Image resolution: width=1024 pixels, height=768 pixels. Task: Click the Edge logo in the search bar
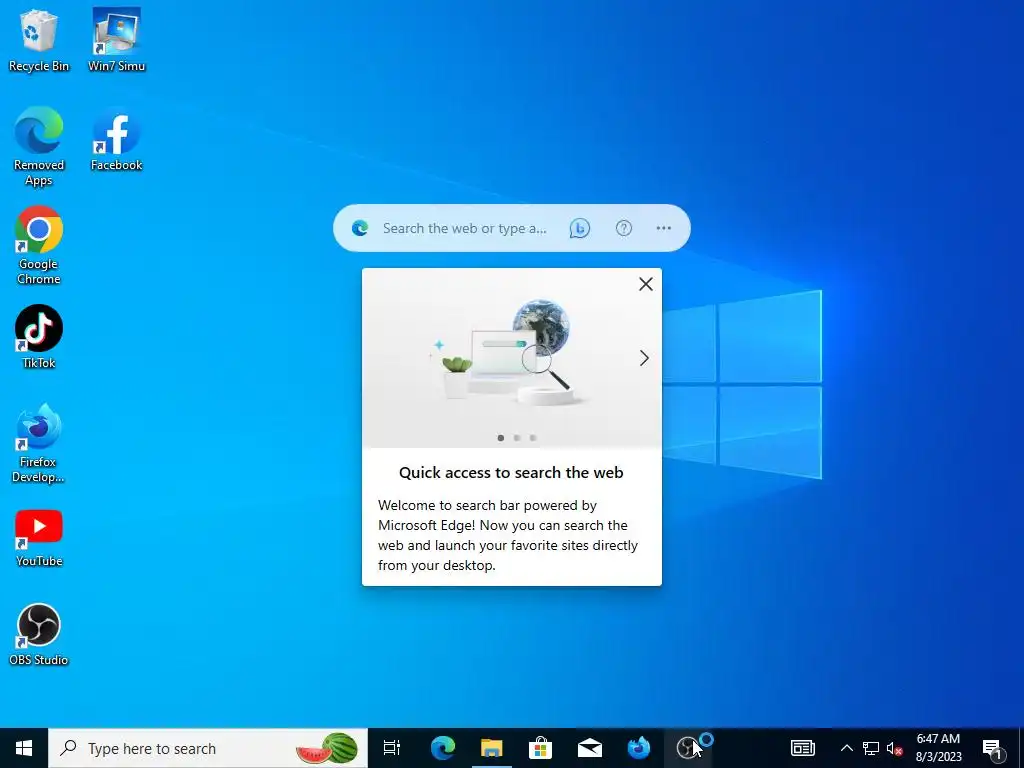[360, 228]
